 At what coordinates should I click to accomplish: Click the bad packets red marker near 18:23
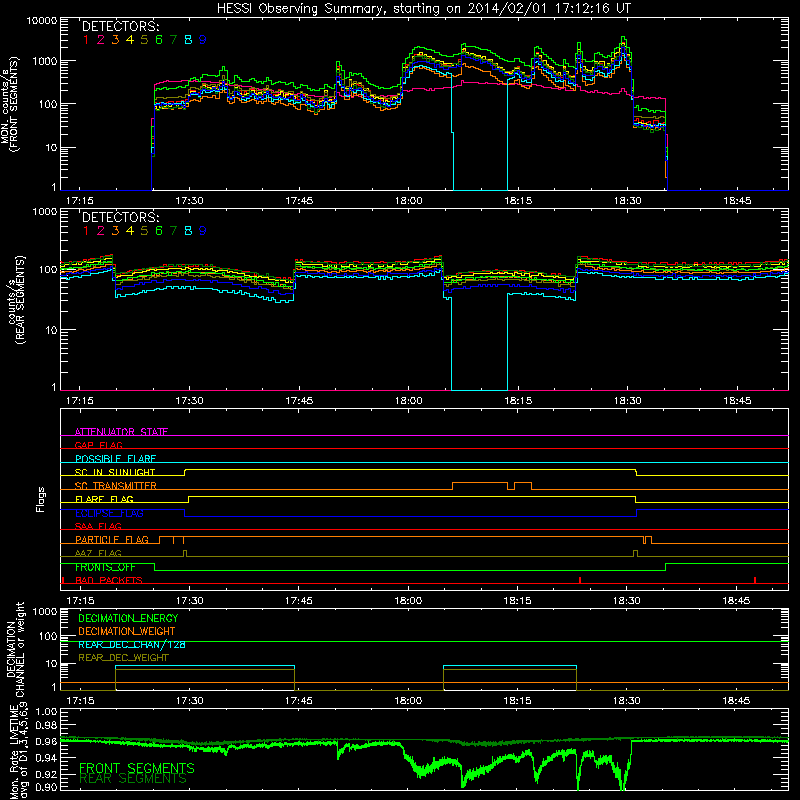coord(580,580)
